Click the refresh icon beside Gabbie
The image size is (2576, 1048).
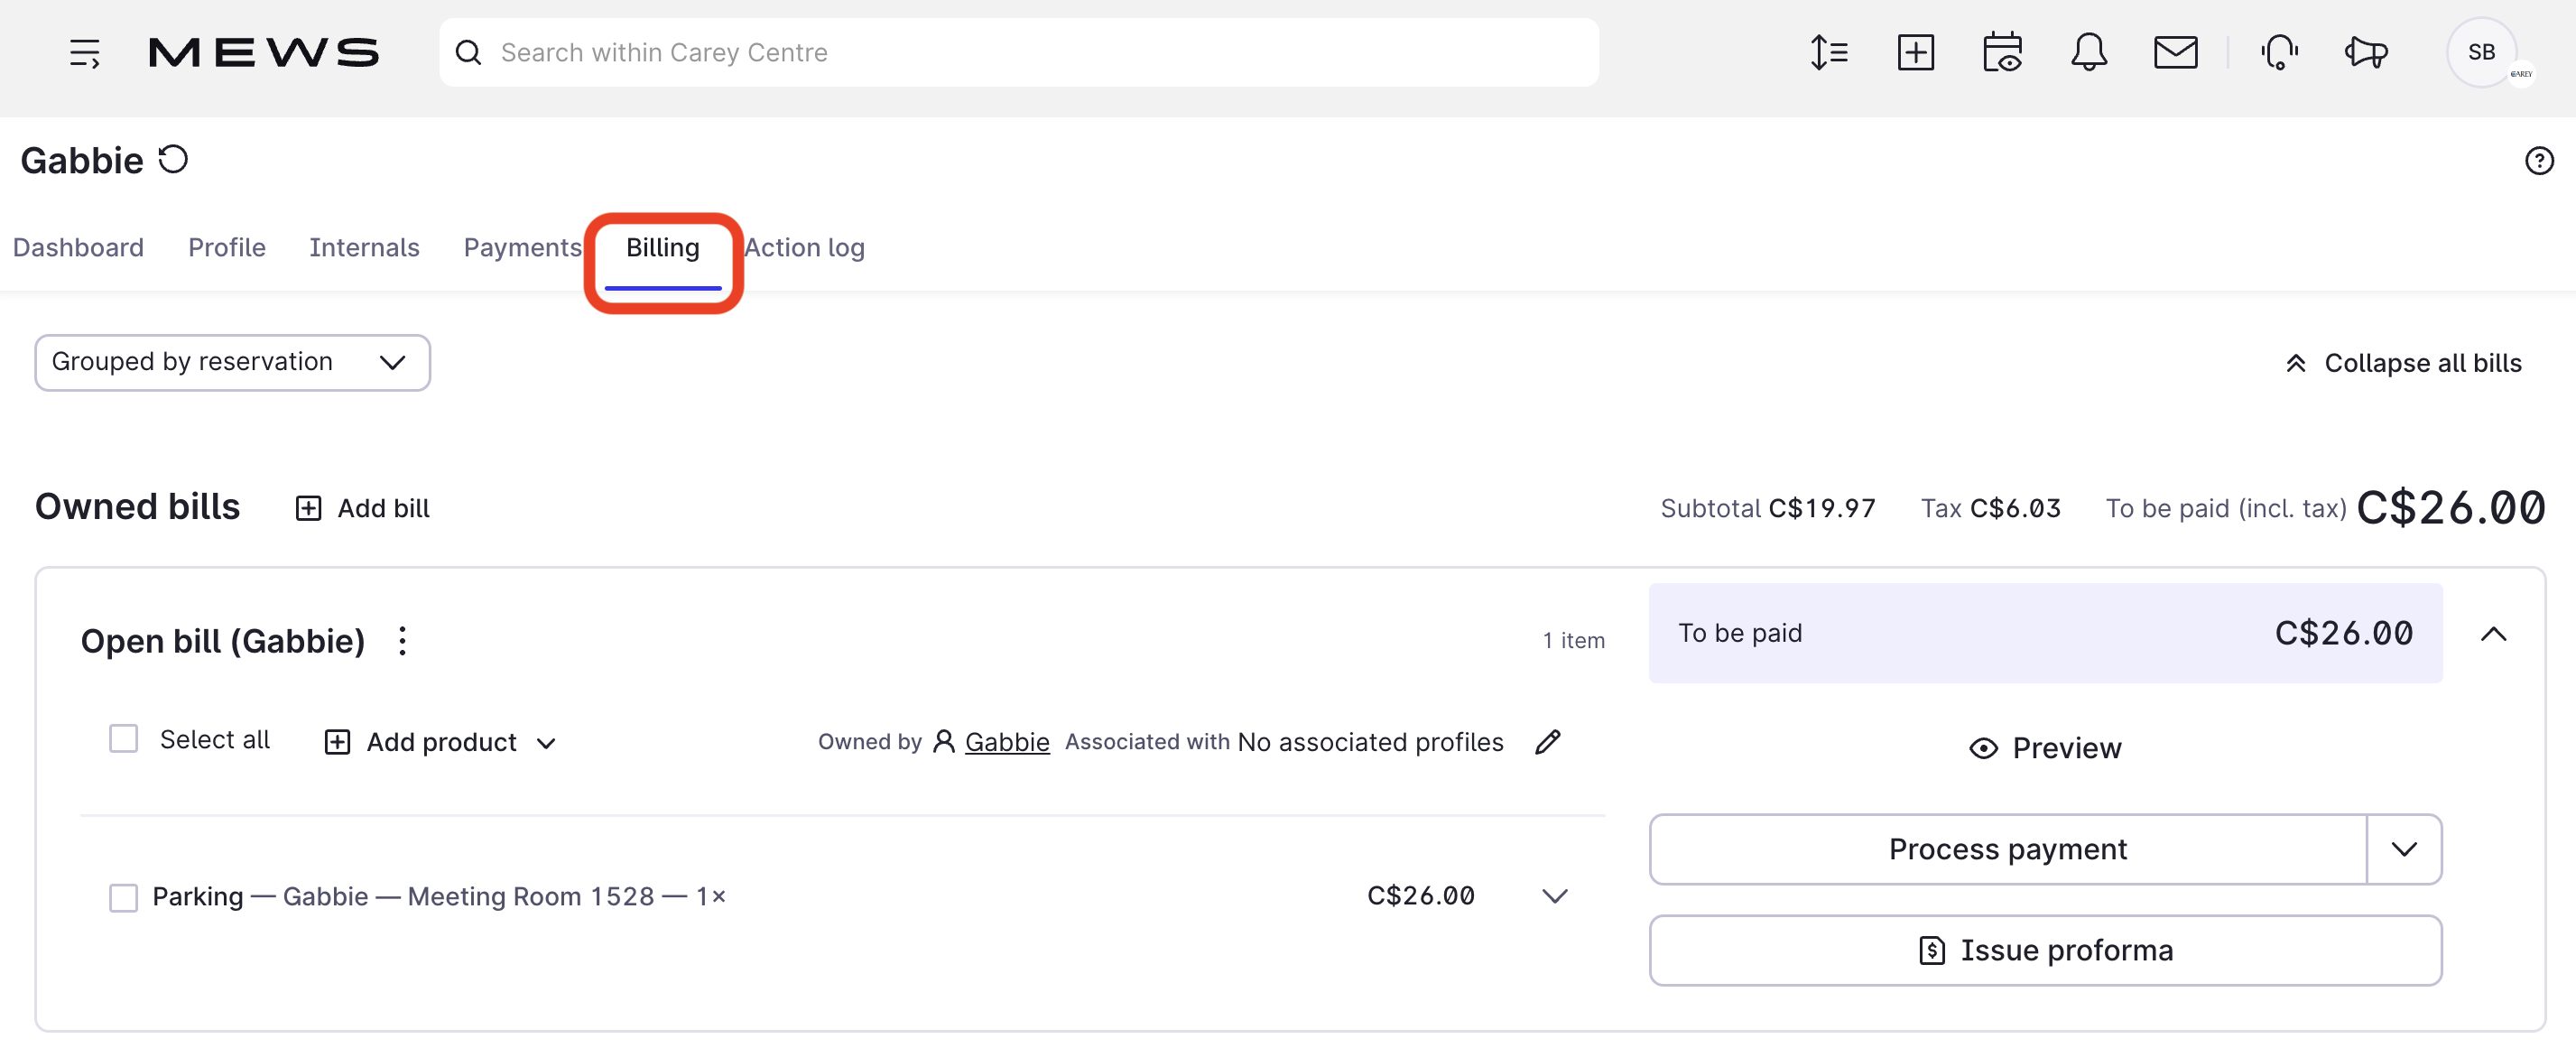pyautogui.click(x=173, y=160)
